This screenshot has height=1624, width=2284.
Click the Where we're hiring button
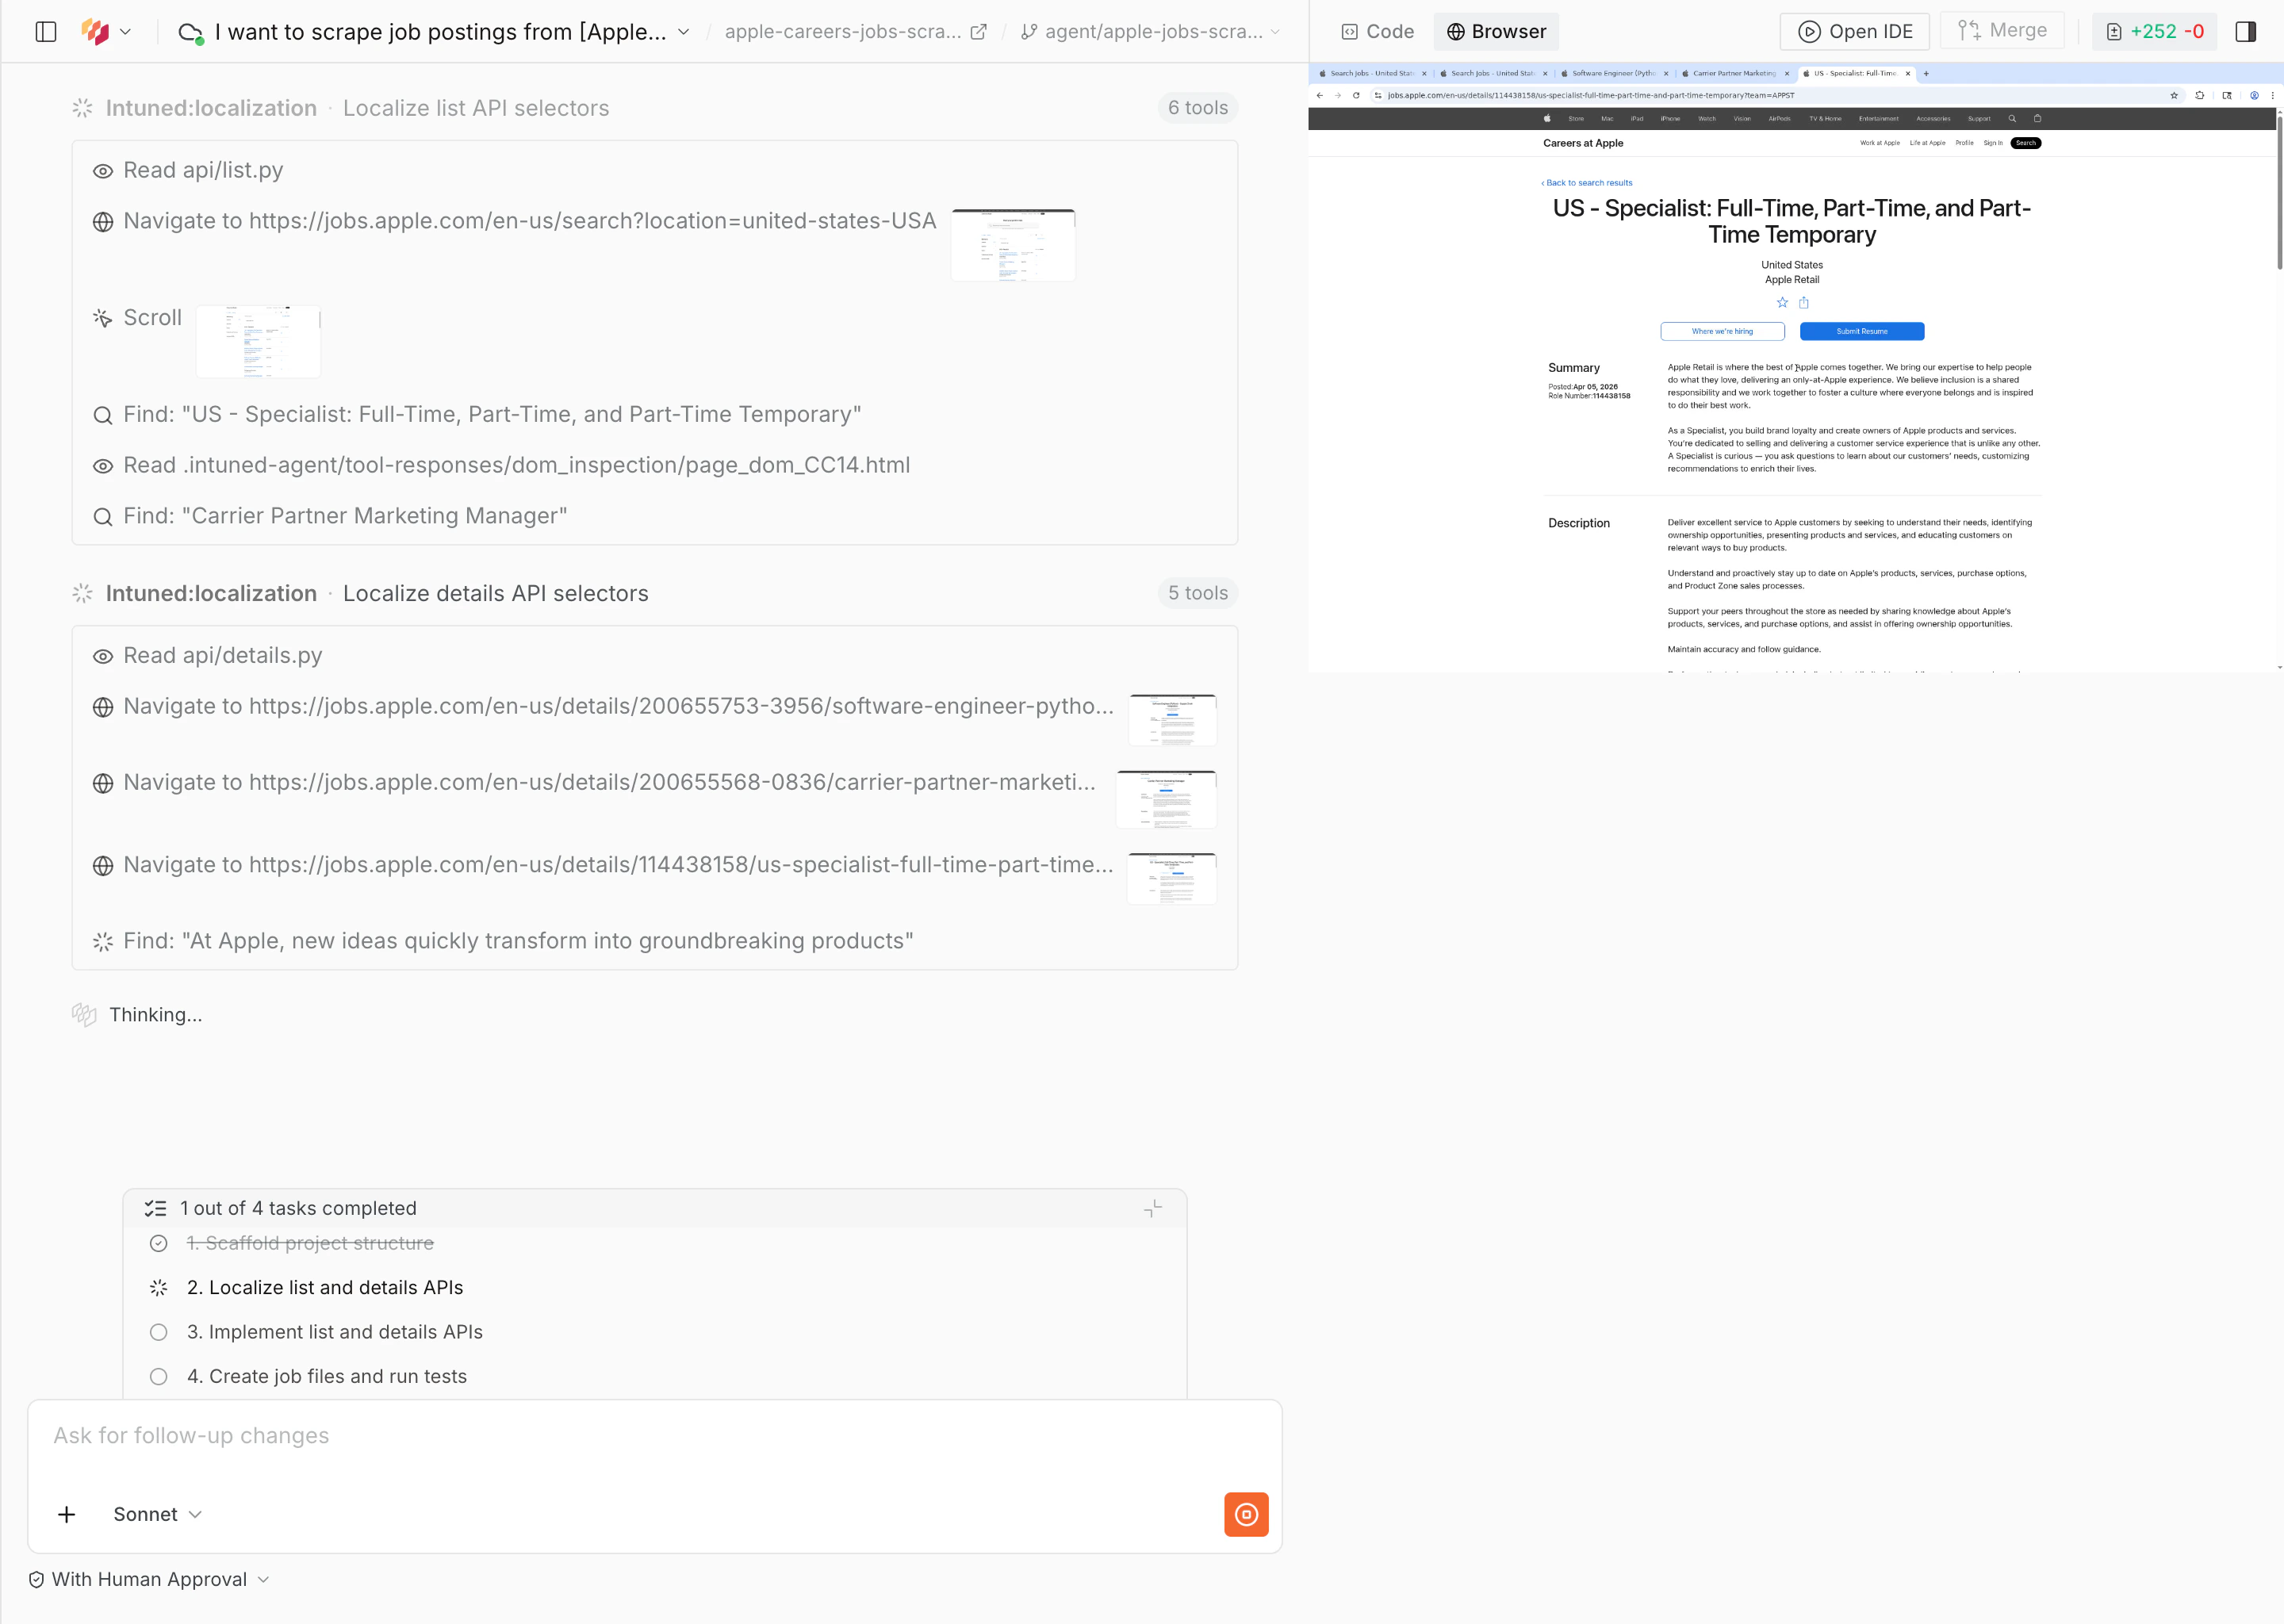1722,332
